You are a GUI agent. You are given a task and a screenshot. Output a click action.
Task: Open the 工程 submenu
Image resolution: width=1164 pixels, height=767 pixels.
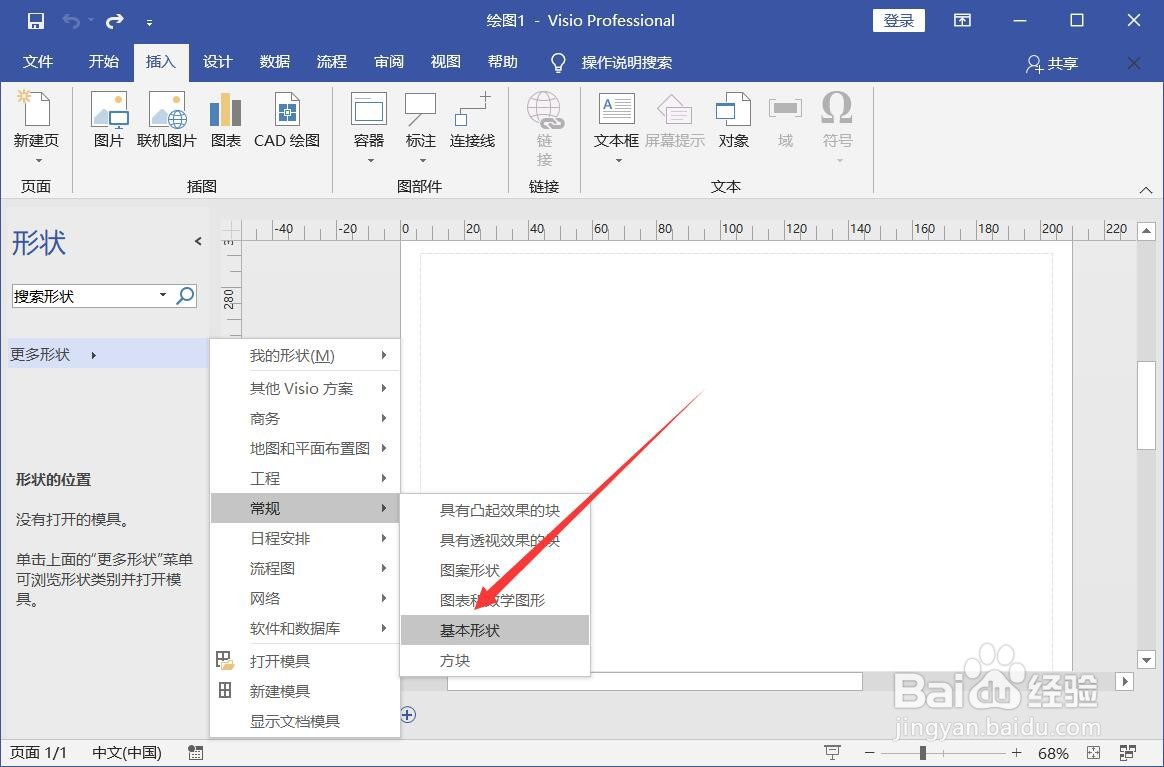click(305, 478)
